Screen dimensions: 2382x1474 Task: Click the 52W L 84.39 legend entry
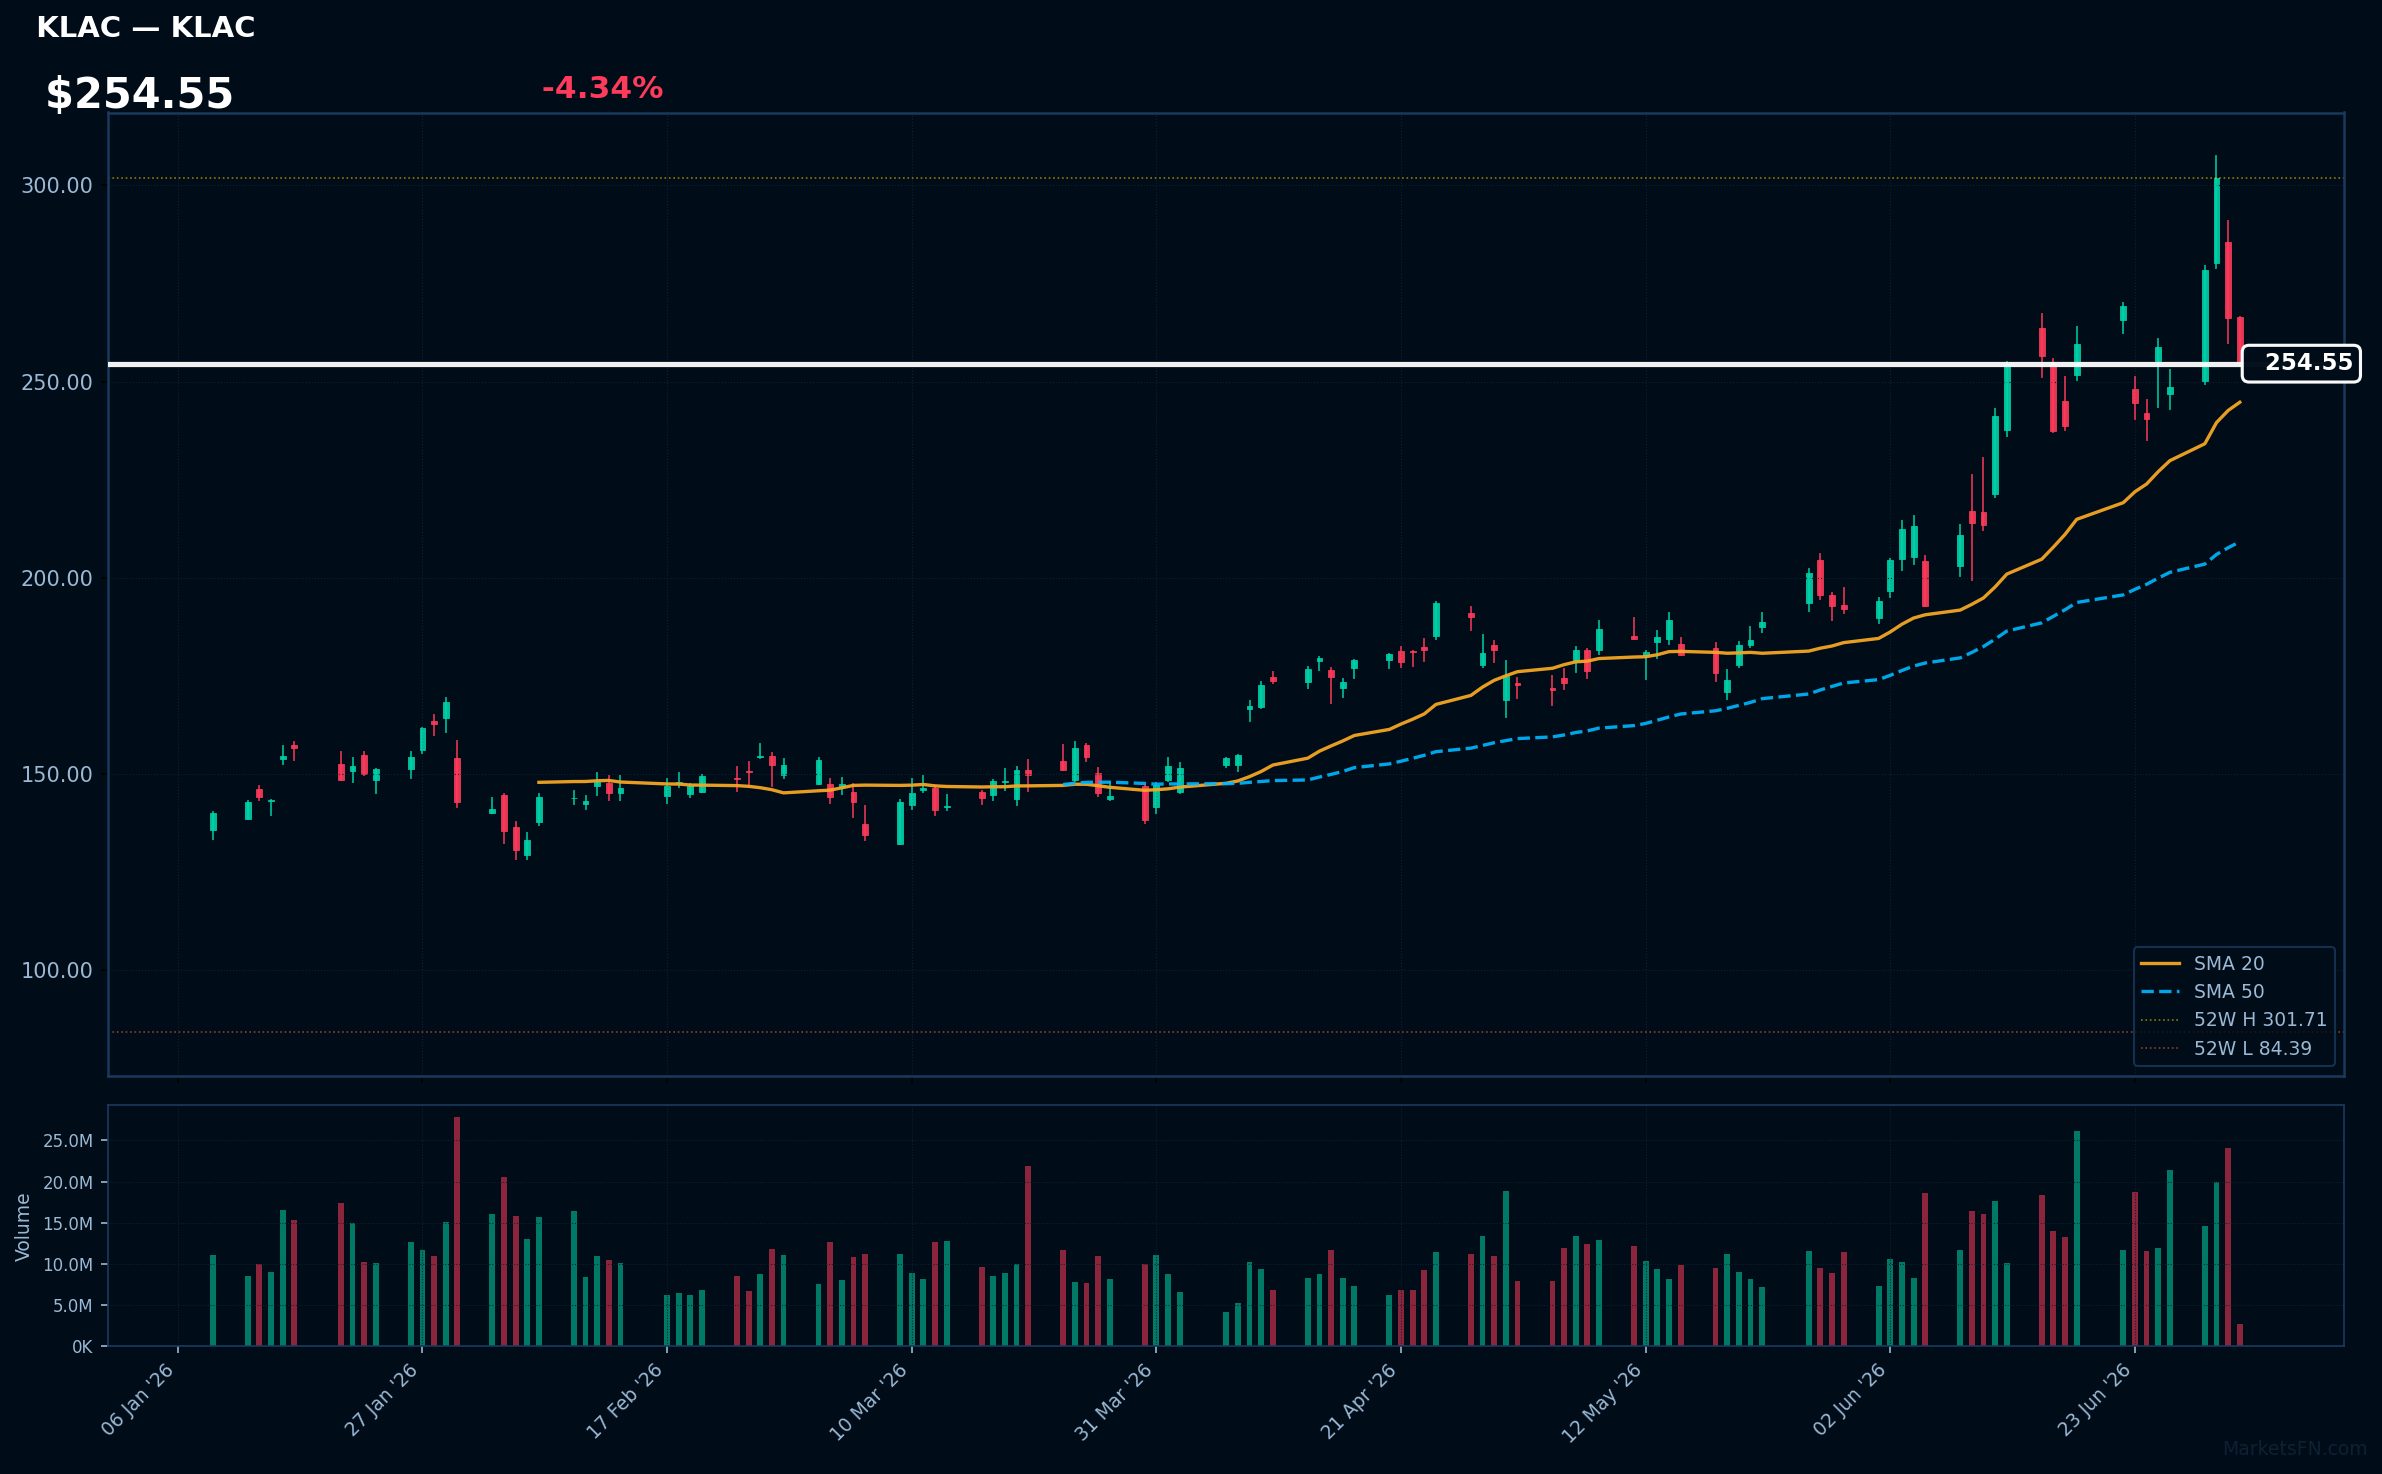click(x=2226, y=1048)
